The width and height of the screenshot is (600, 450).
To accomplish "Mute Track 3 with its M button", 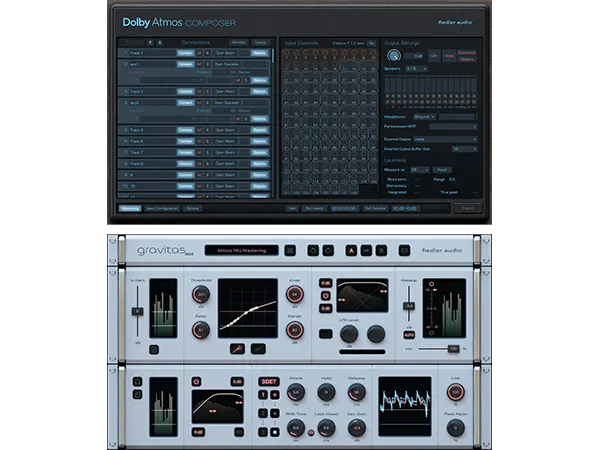I will (x=199, y=91).
